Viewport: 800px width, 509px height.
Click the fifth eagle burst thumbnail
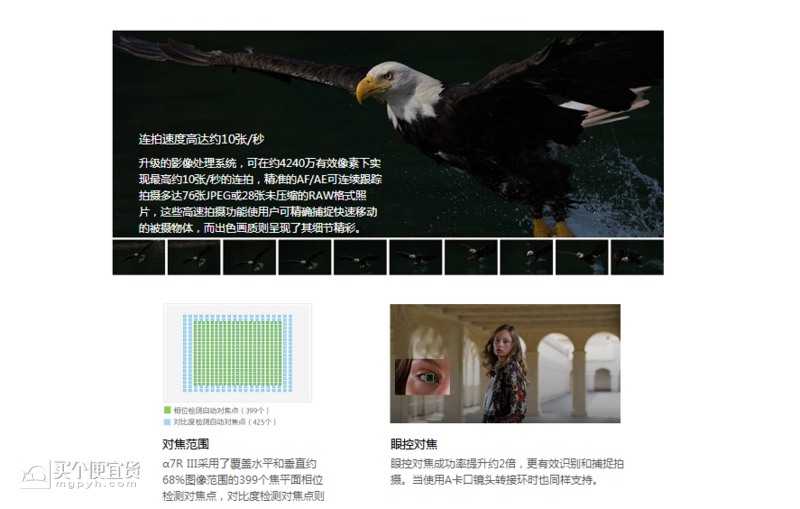click(x=360, y=257)
